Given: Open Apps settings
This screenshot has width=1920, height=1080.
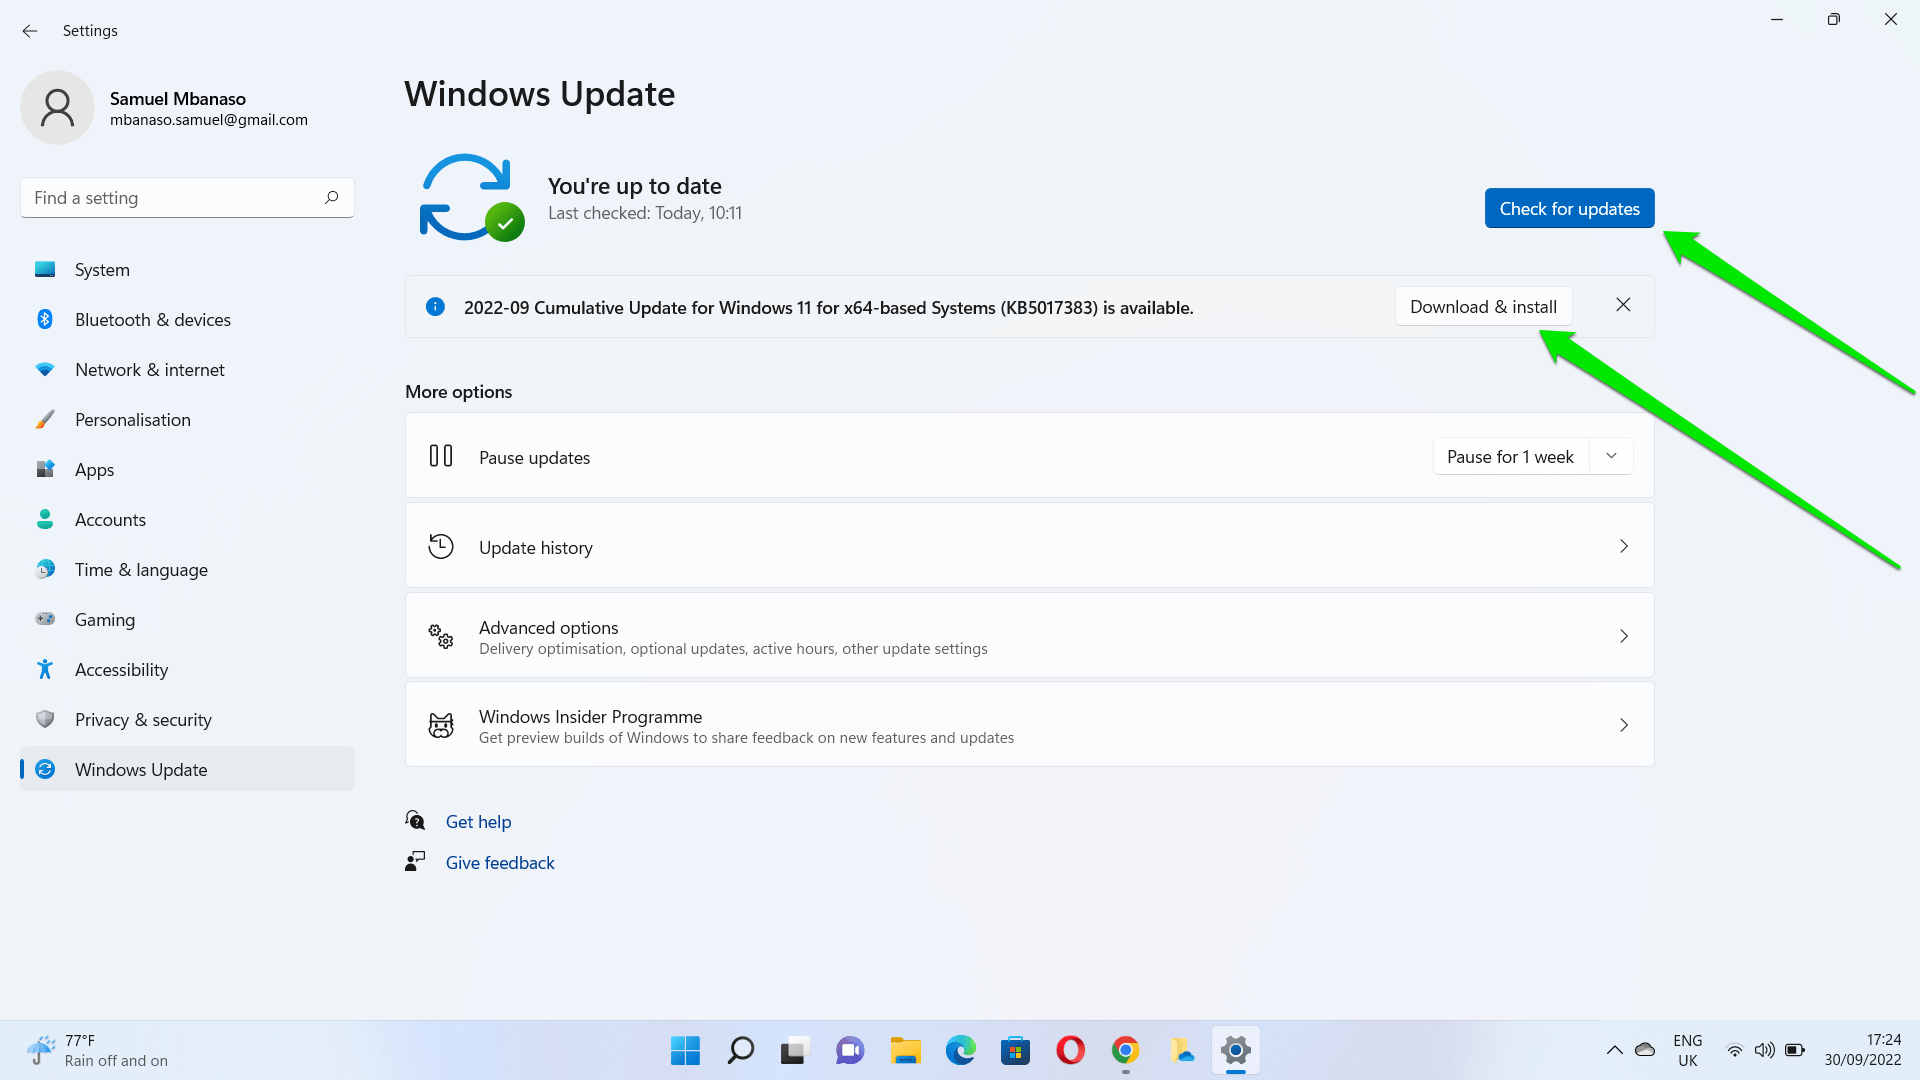Looking at the screenshot, I should pyautogui.click(x=187, y=470).
